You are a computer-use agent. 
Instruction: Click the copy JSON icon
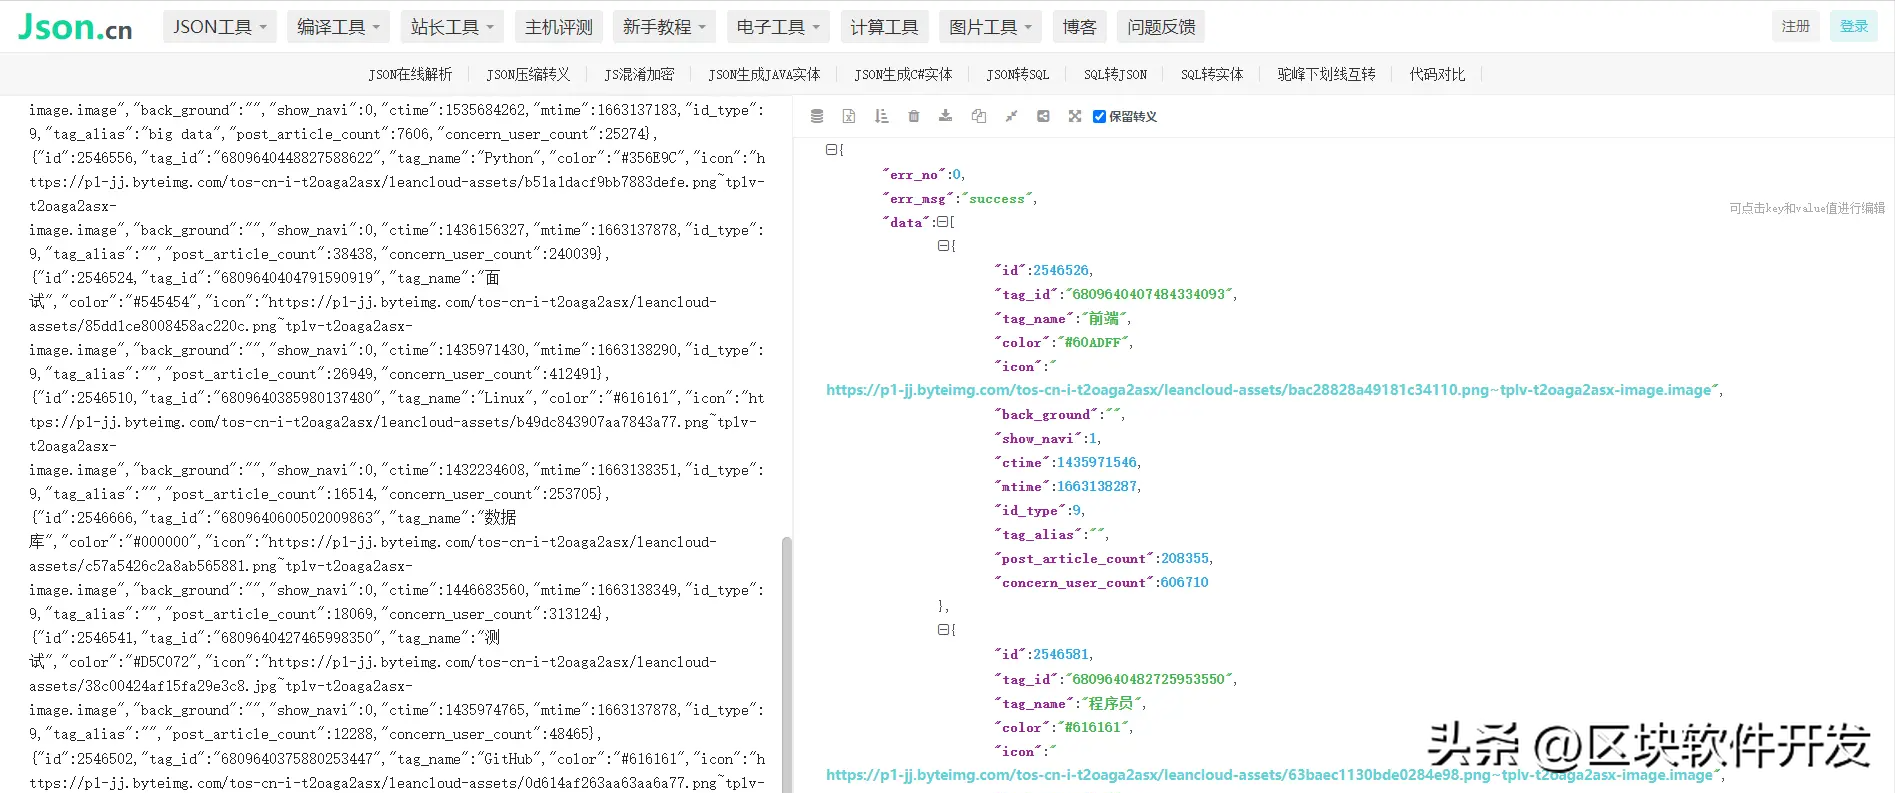tap(979, 116)
